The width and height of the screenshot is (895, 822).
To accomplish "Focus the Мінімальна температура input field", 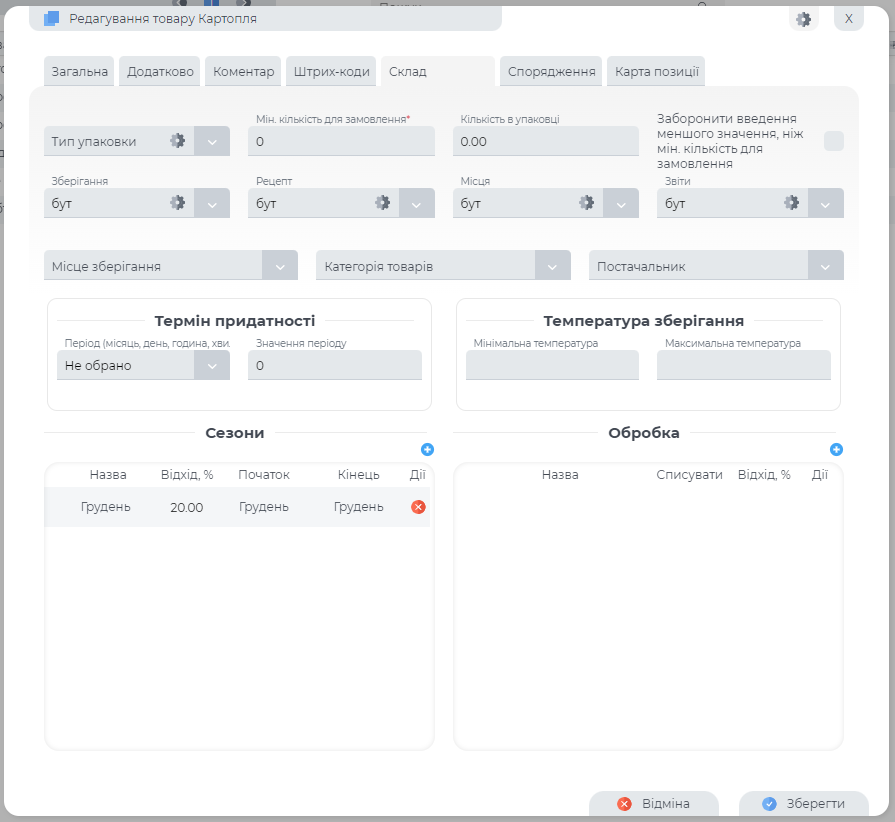I will point(552,366).
